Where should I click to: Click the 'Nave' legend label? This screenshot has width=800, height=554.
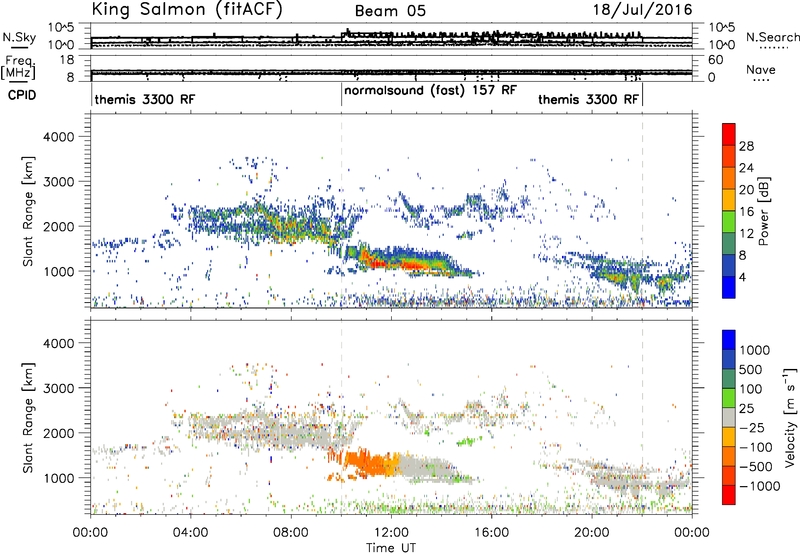click(760, 70)
